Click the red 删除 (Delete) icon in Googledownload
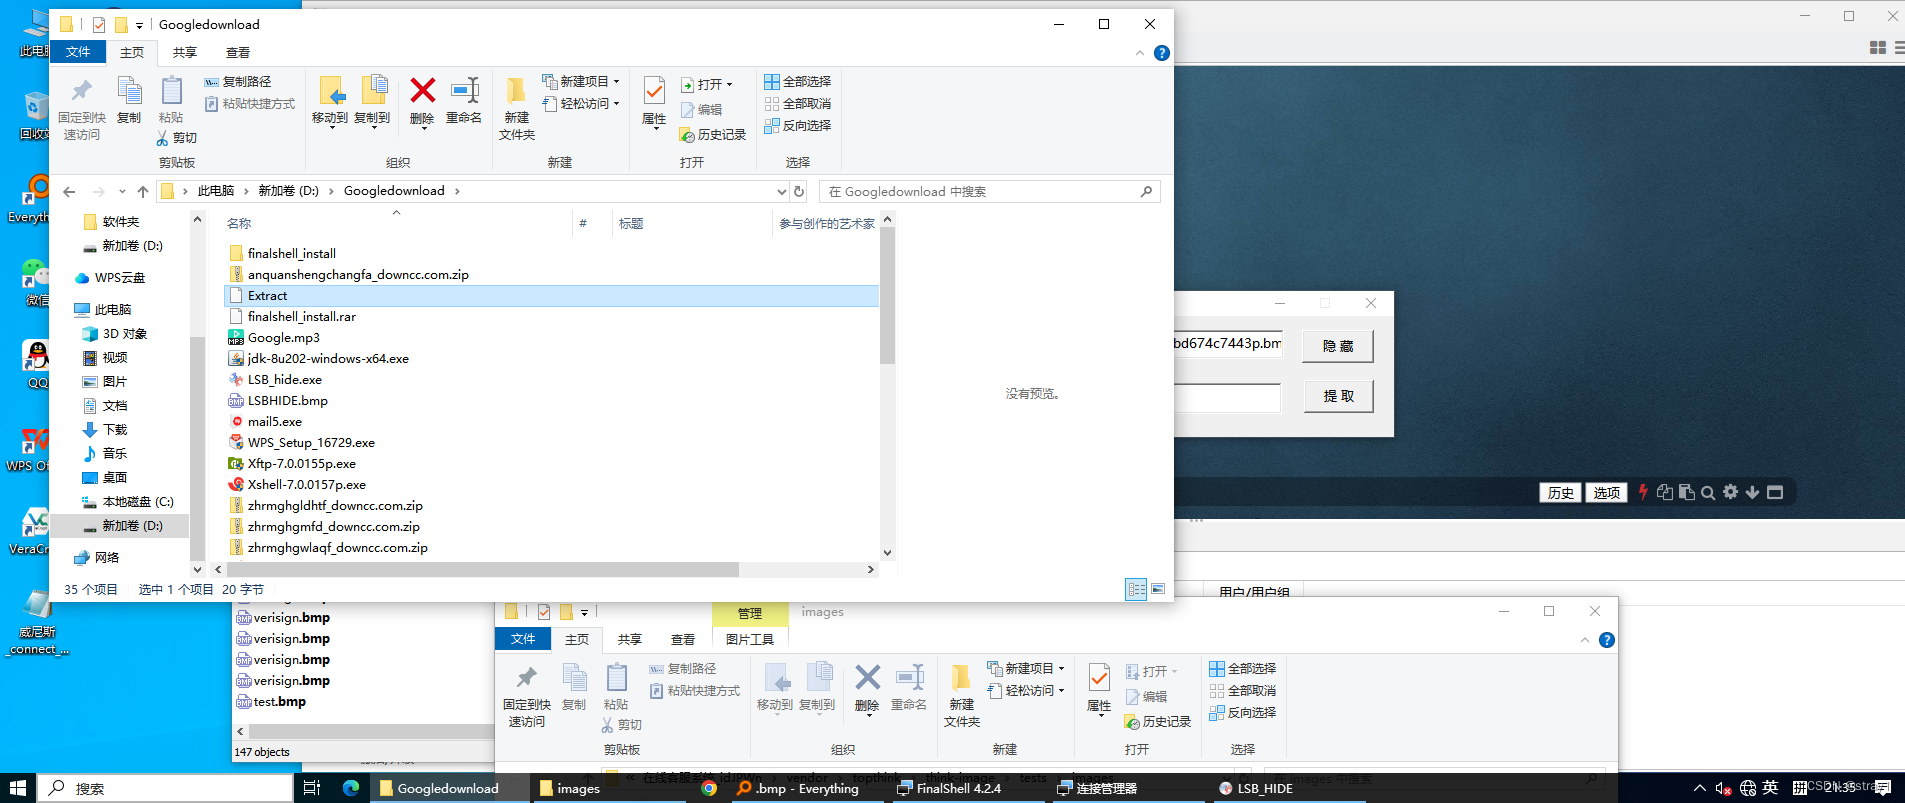1905x803 pixels. click(422, 91)
